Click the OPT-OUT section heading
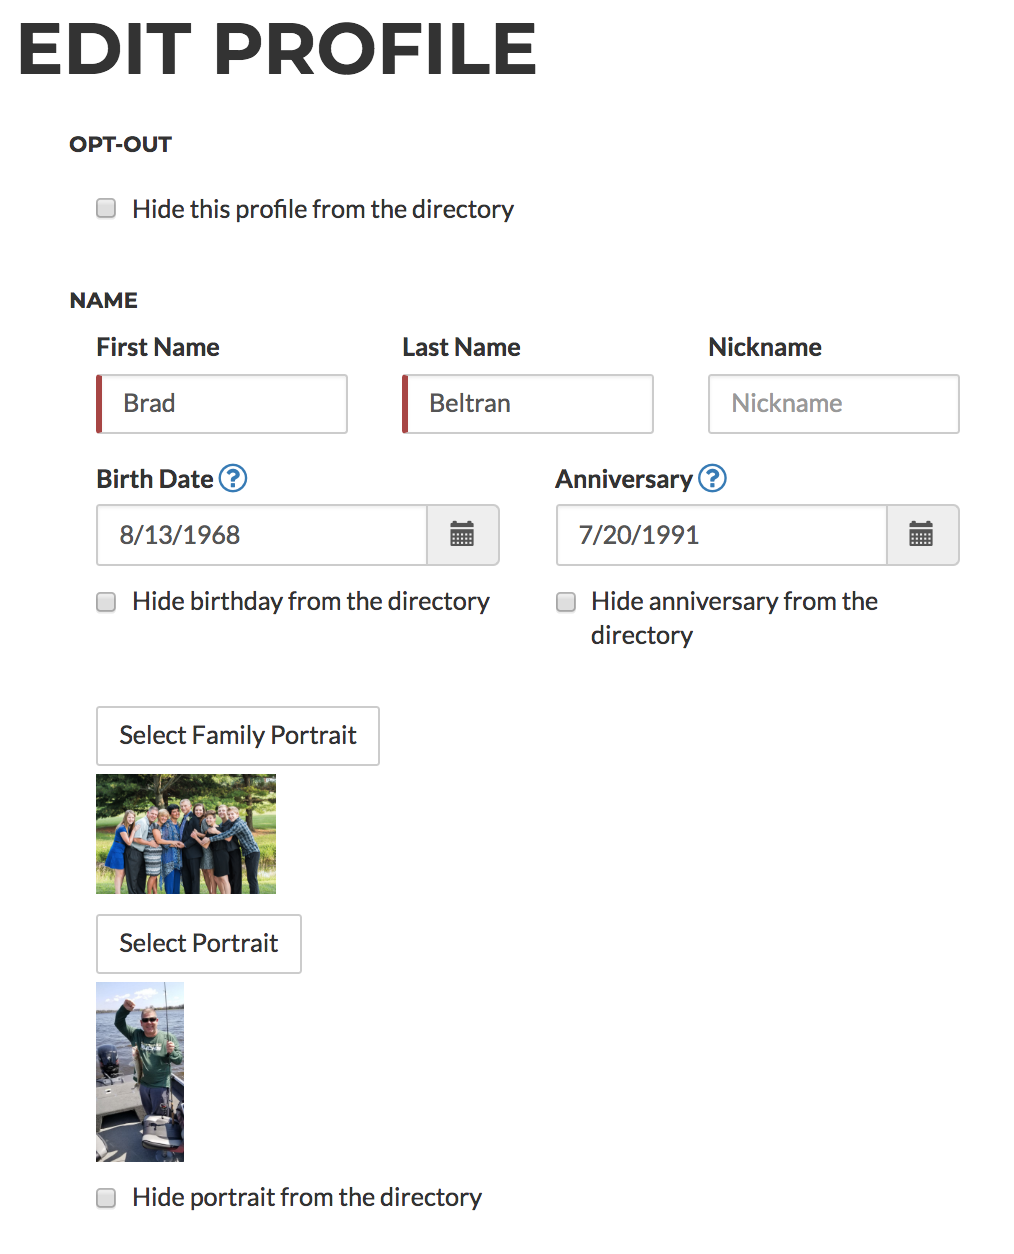The width and height of the screenshot is (1014, 1254). pos(121,144)
